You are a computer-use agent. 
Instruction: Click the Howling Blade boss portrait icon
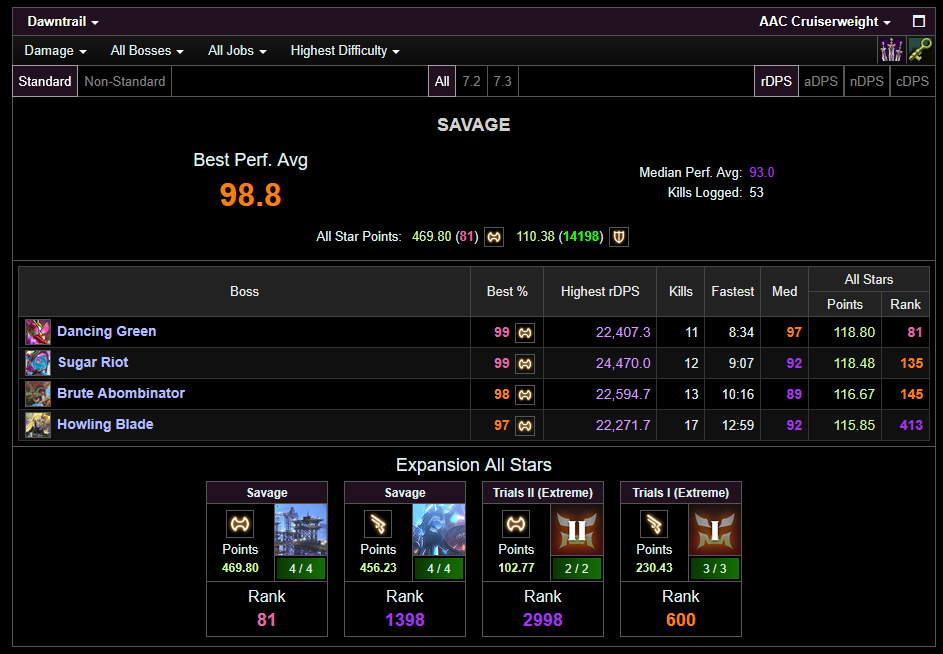(38, 425)
